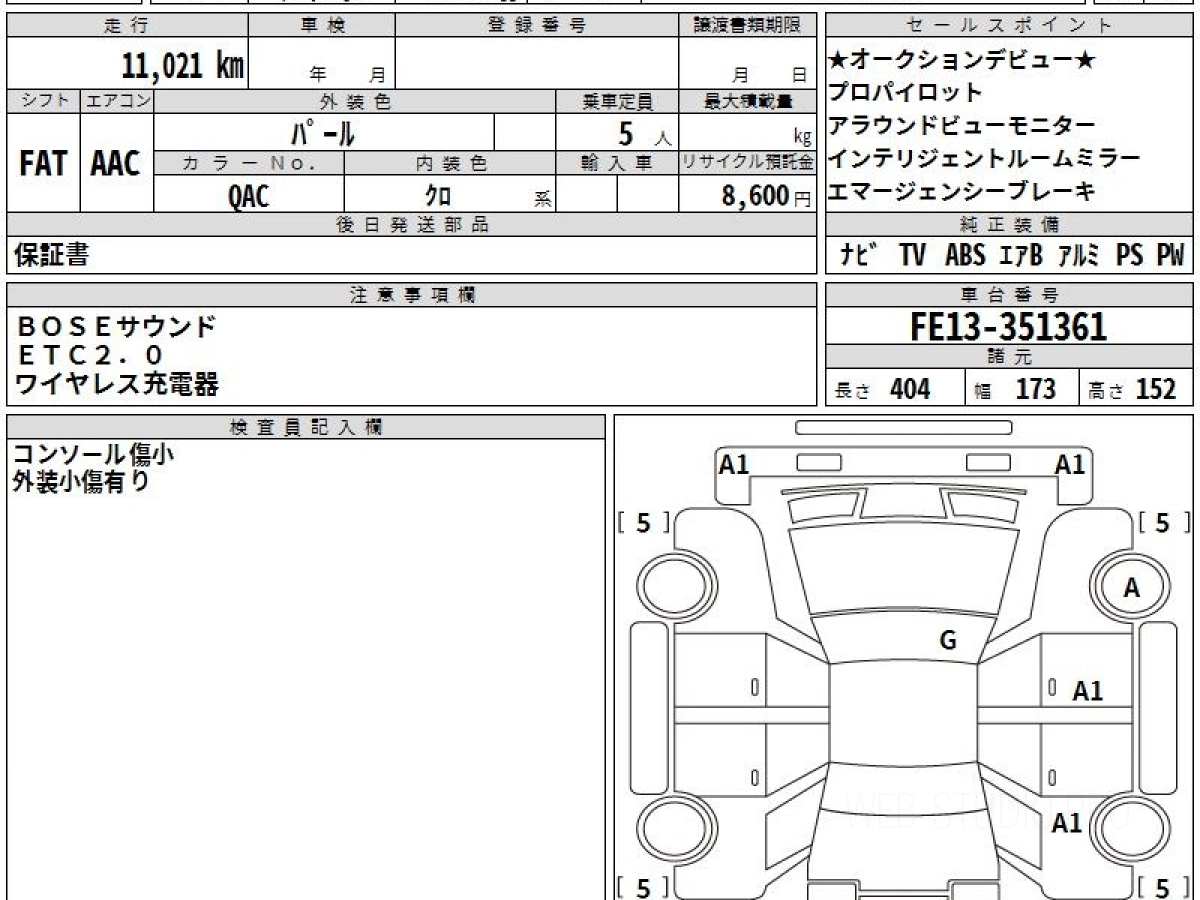Select the FAT shift value
This screenshot has width=1200, height=900.
pos(43,164)
